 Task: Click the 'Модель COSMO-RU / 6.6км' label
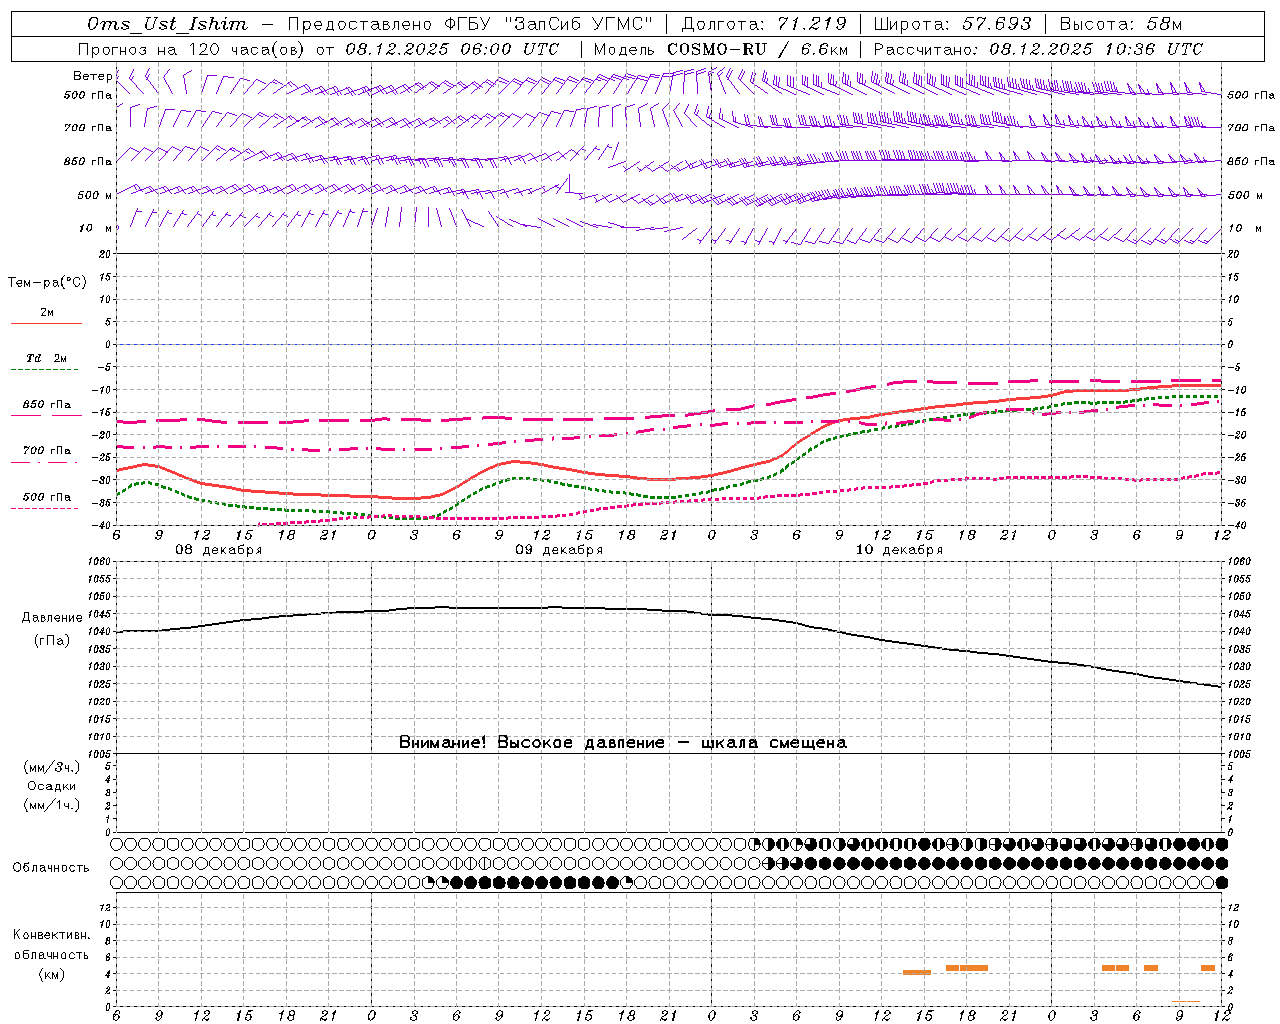(x=721, y=49)
